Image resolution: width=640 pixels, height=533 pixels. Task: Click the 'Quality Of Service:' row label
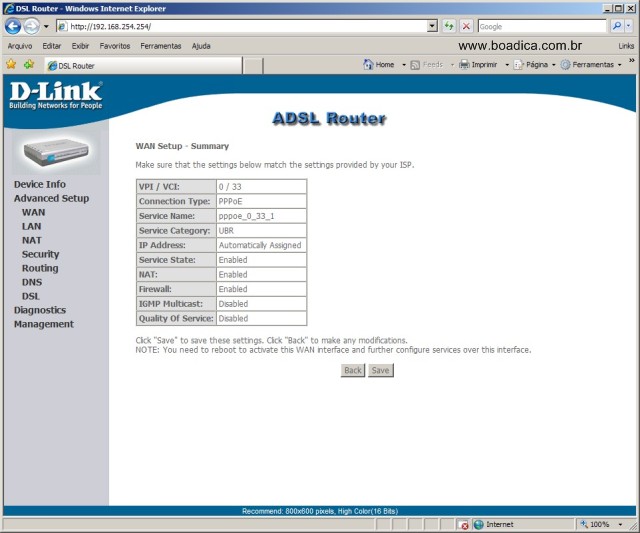(x=176, y=319)
